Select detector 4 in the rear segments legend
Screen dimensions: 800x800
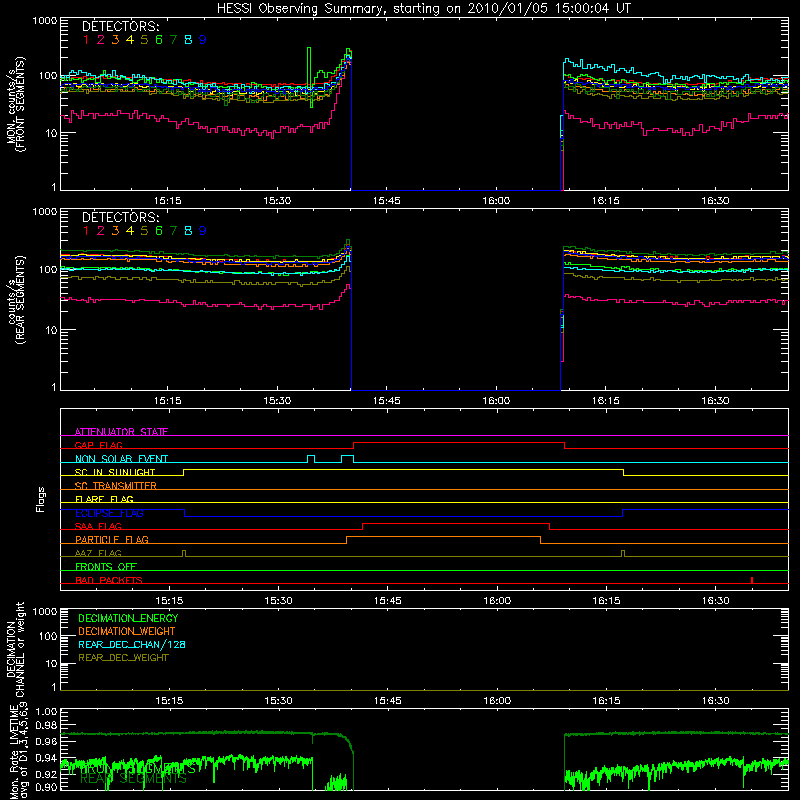130,231
